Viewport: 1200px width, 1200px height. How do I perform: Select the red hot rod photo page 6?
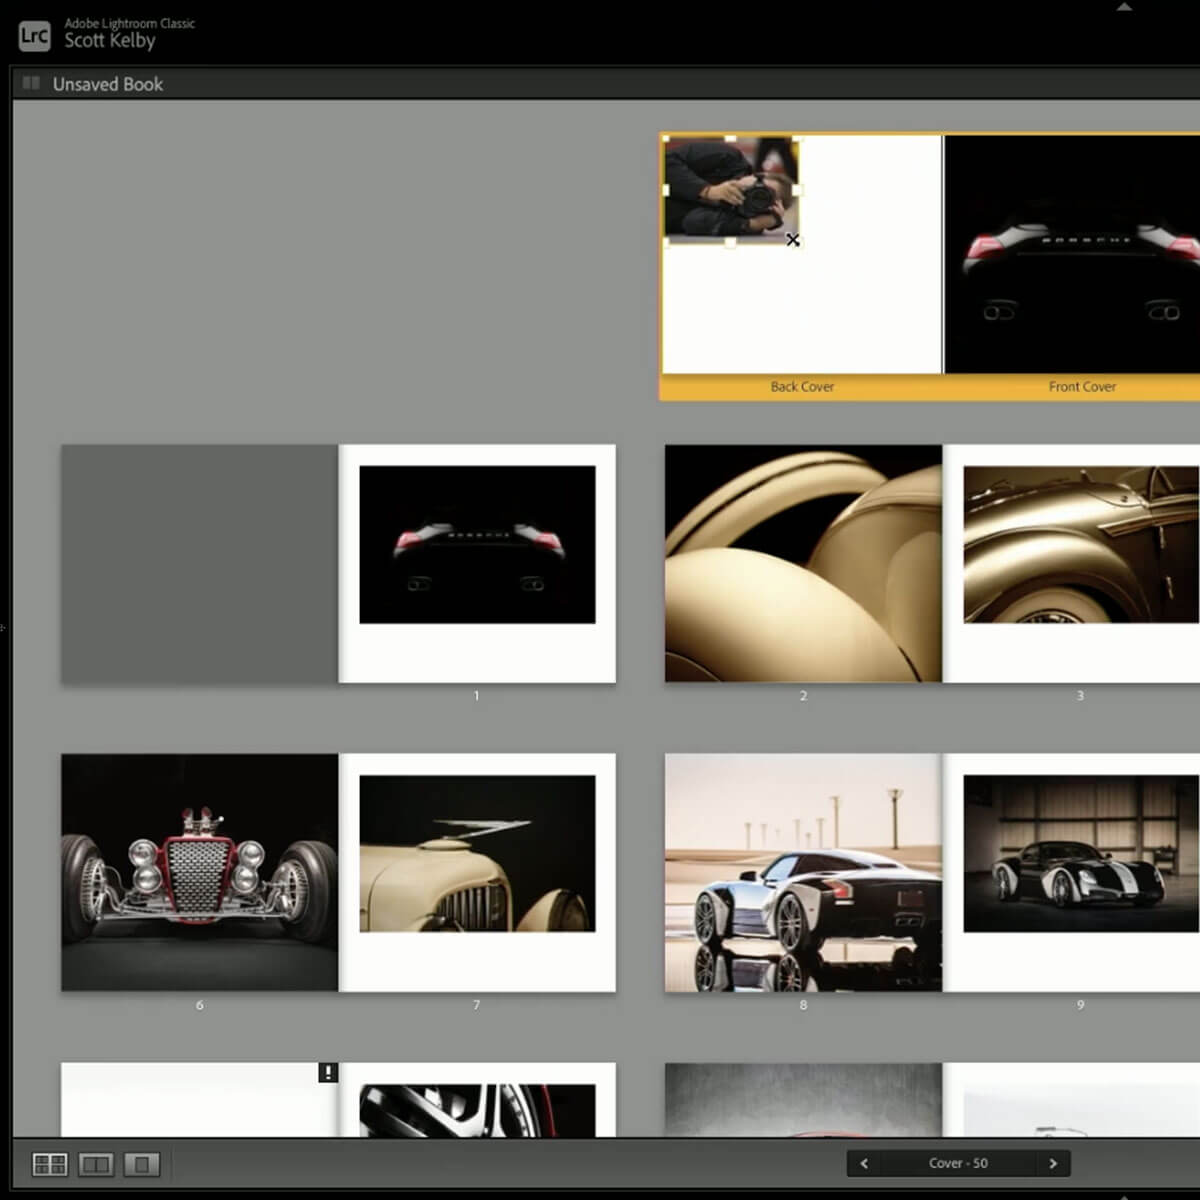pos(200,872)
